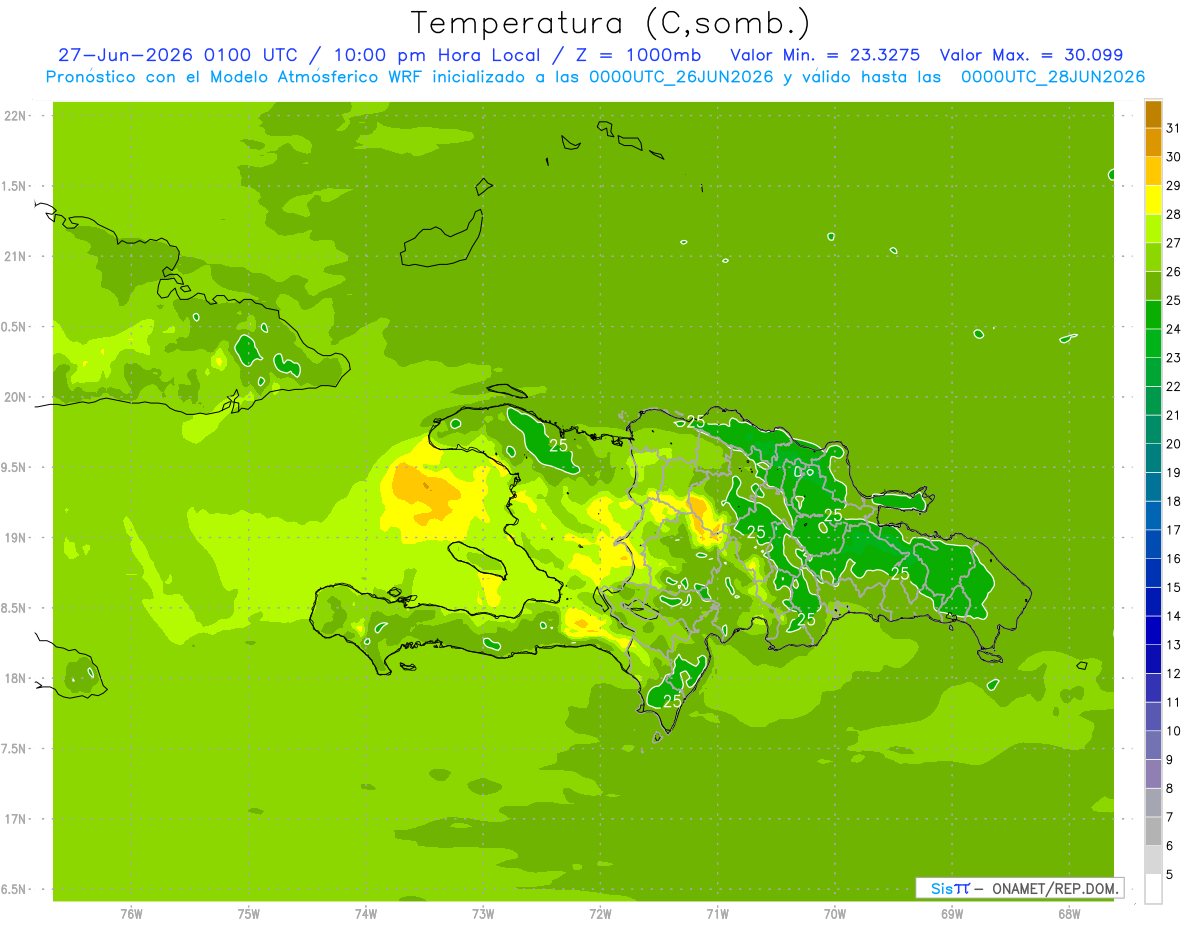The image size is (1200, 927).
Task: Click the color bar label "31"
Action: [1173, 128]
